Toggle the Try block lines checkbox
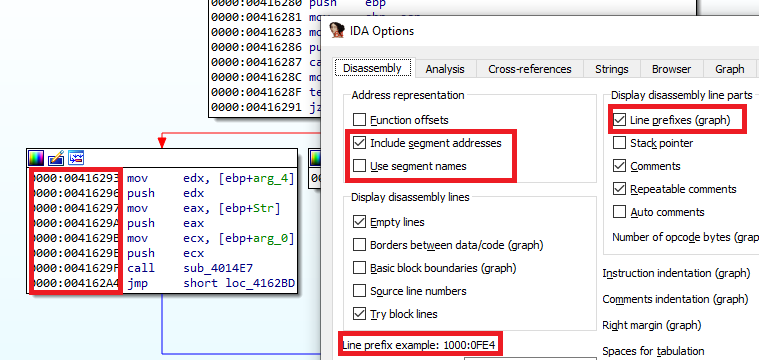This screenshot has height=360, width=759. coord(359,314)
